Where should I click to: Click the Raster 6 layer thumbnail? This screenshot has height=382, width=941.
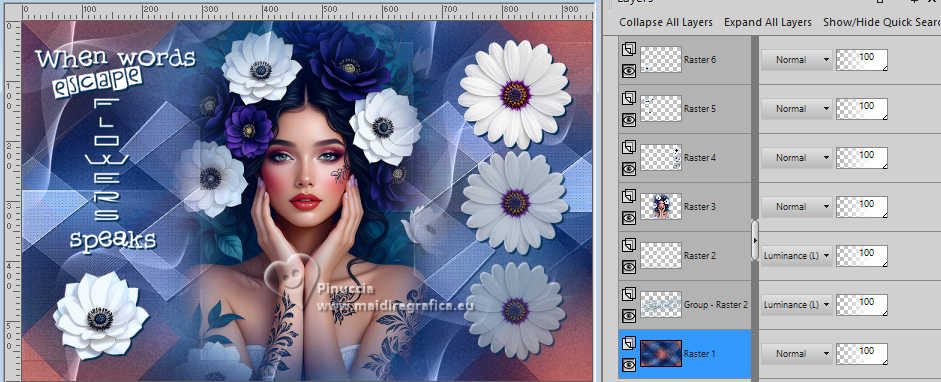[661, 60]
